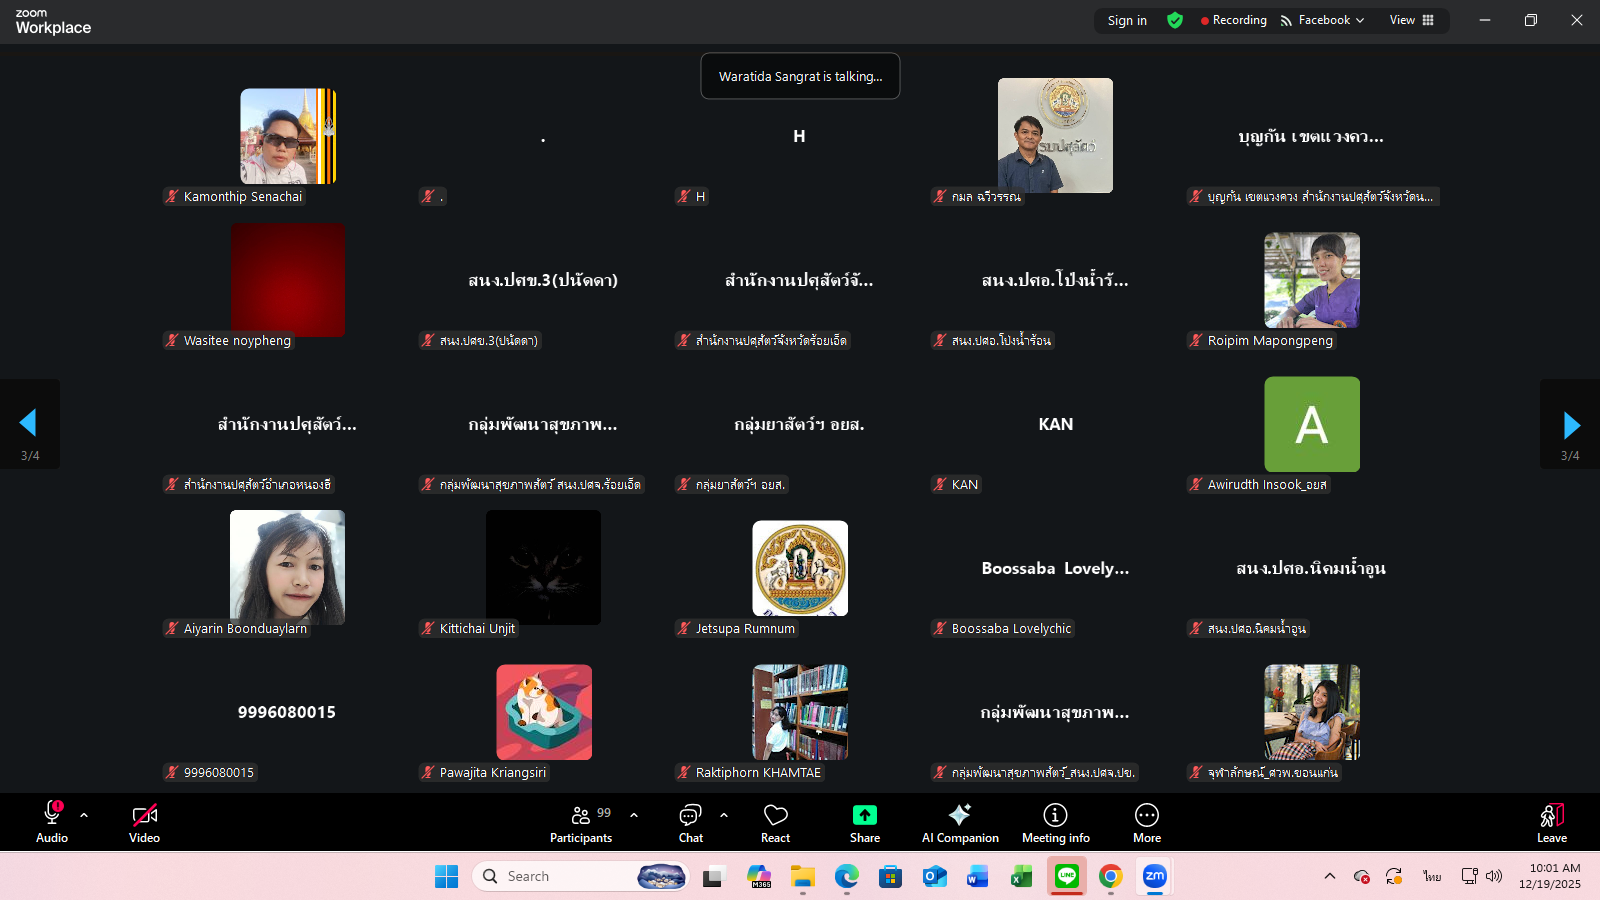Unmute the microphone Audio button
1600x900 pixels.
pyautogui.click(x=52, y=822)
